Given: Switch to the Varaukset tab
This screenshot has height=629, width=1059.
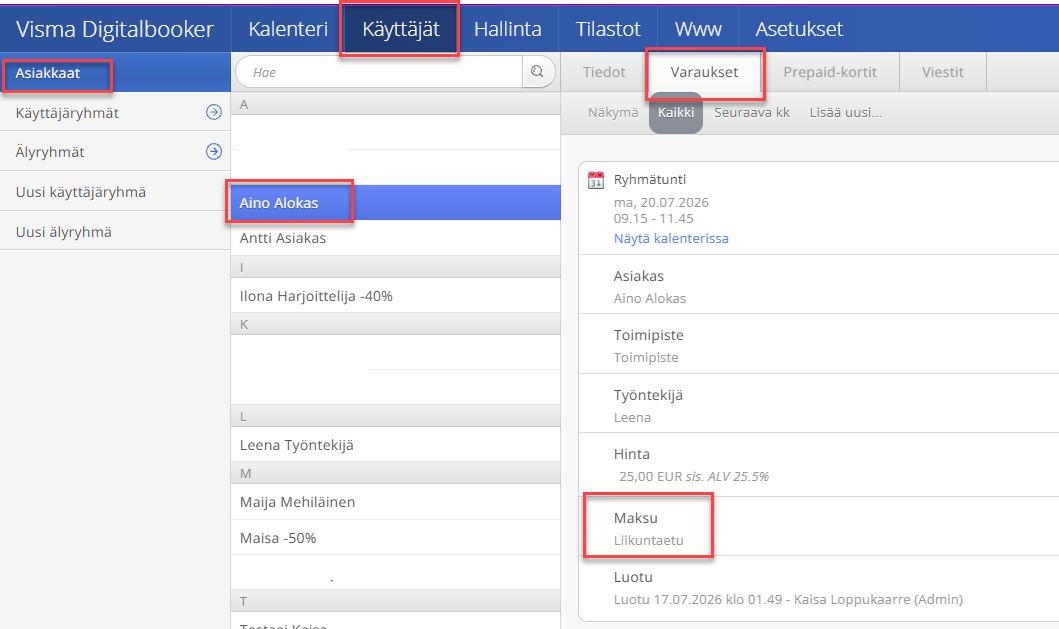Looking at the screenshot, I should (x=704, y=72).
